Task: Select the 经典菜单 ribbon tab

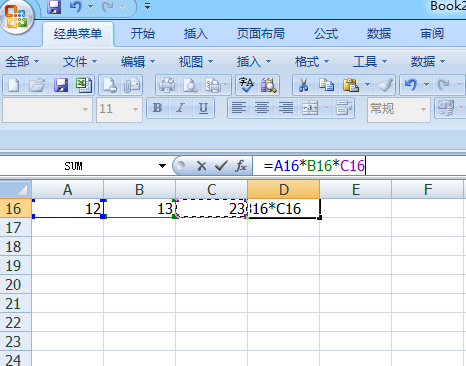Action: [x=78, y=34]
